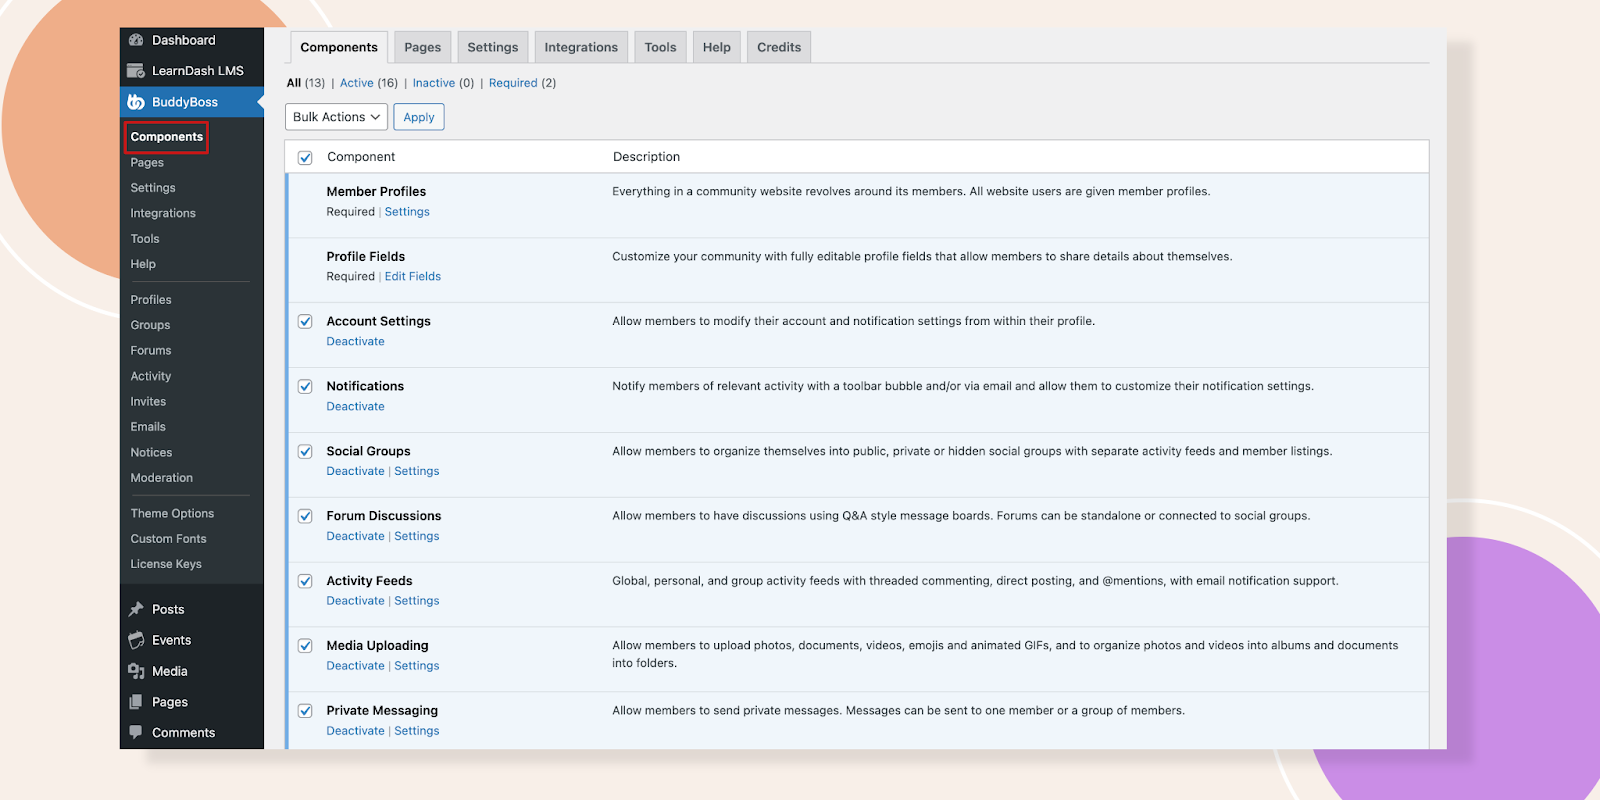The image size is (1600, 800).
Task: Deactivate Private Messaging component
Action: tap(355, 731)
